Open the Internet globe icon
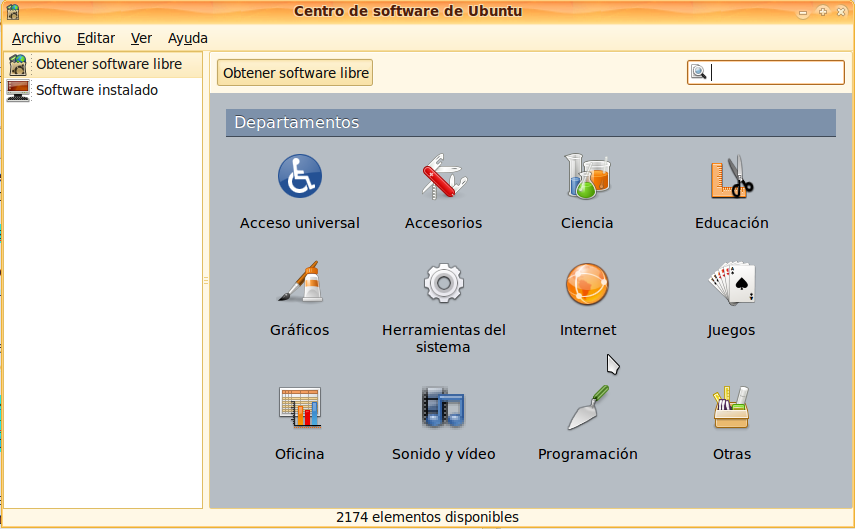 point(587,284)
